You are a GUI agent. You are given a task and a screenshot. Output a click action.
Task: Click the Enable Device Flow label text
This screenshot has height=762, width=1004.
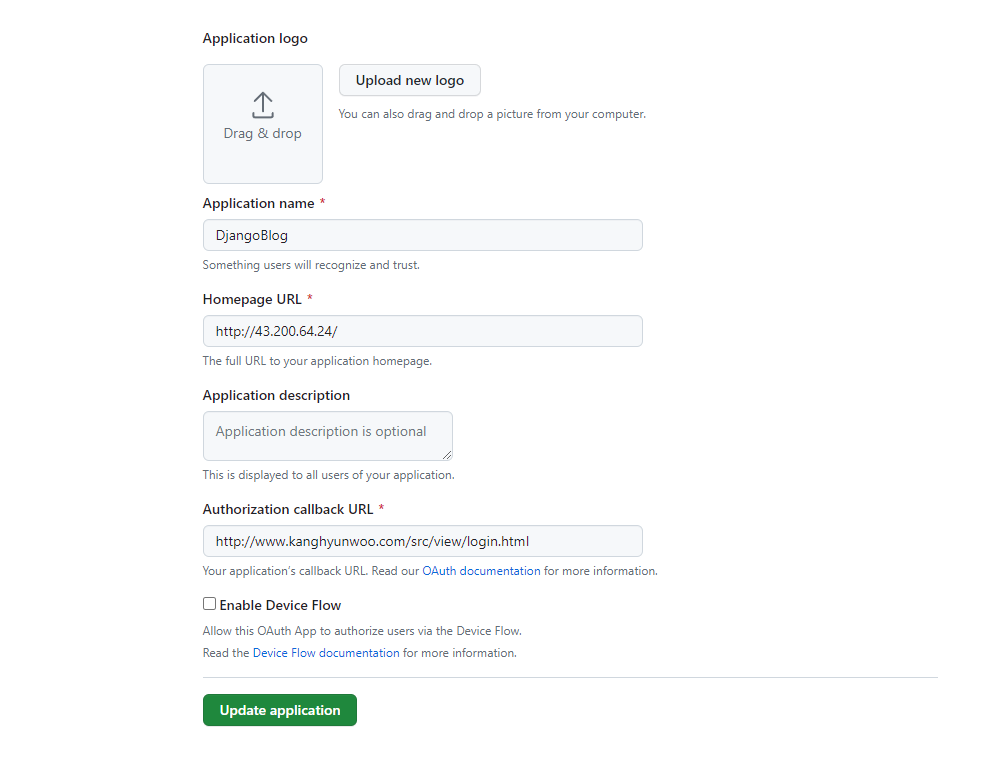click(x=281, y=604)
